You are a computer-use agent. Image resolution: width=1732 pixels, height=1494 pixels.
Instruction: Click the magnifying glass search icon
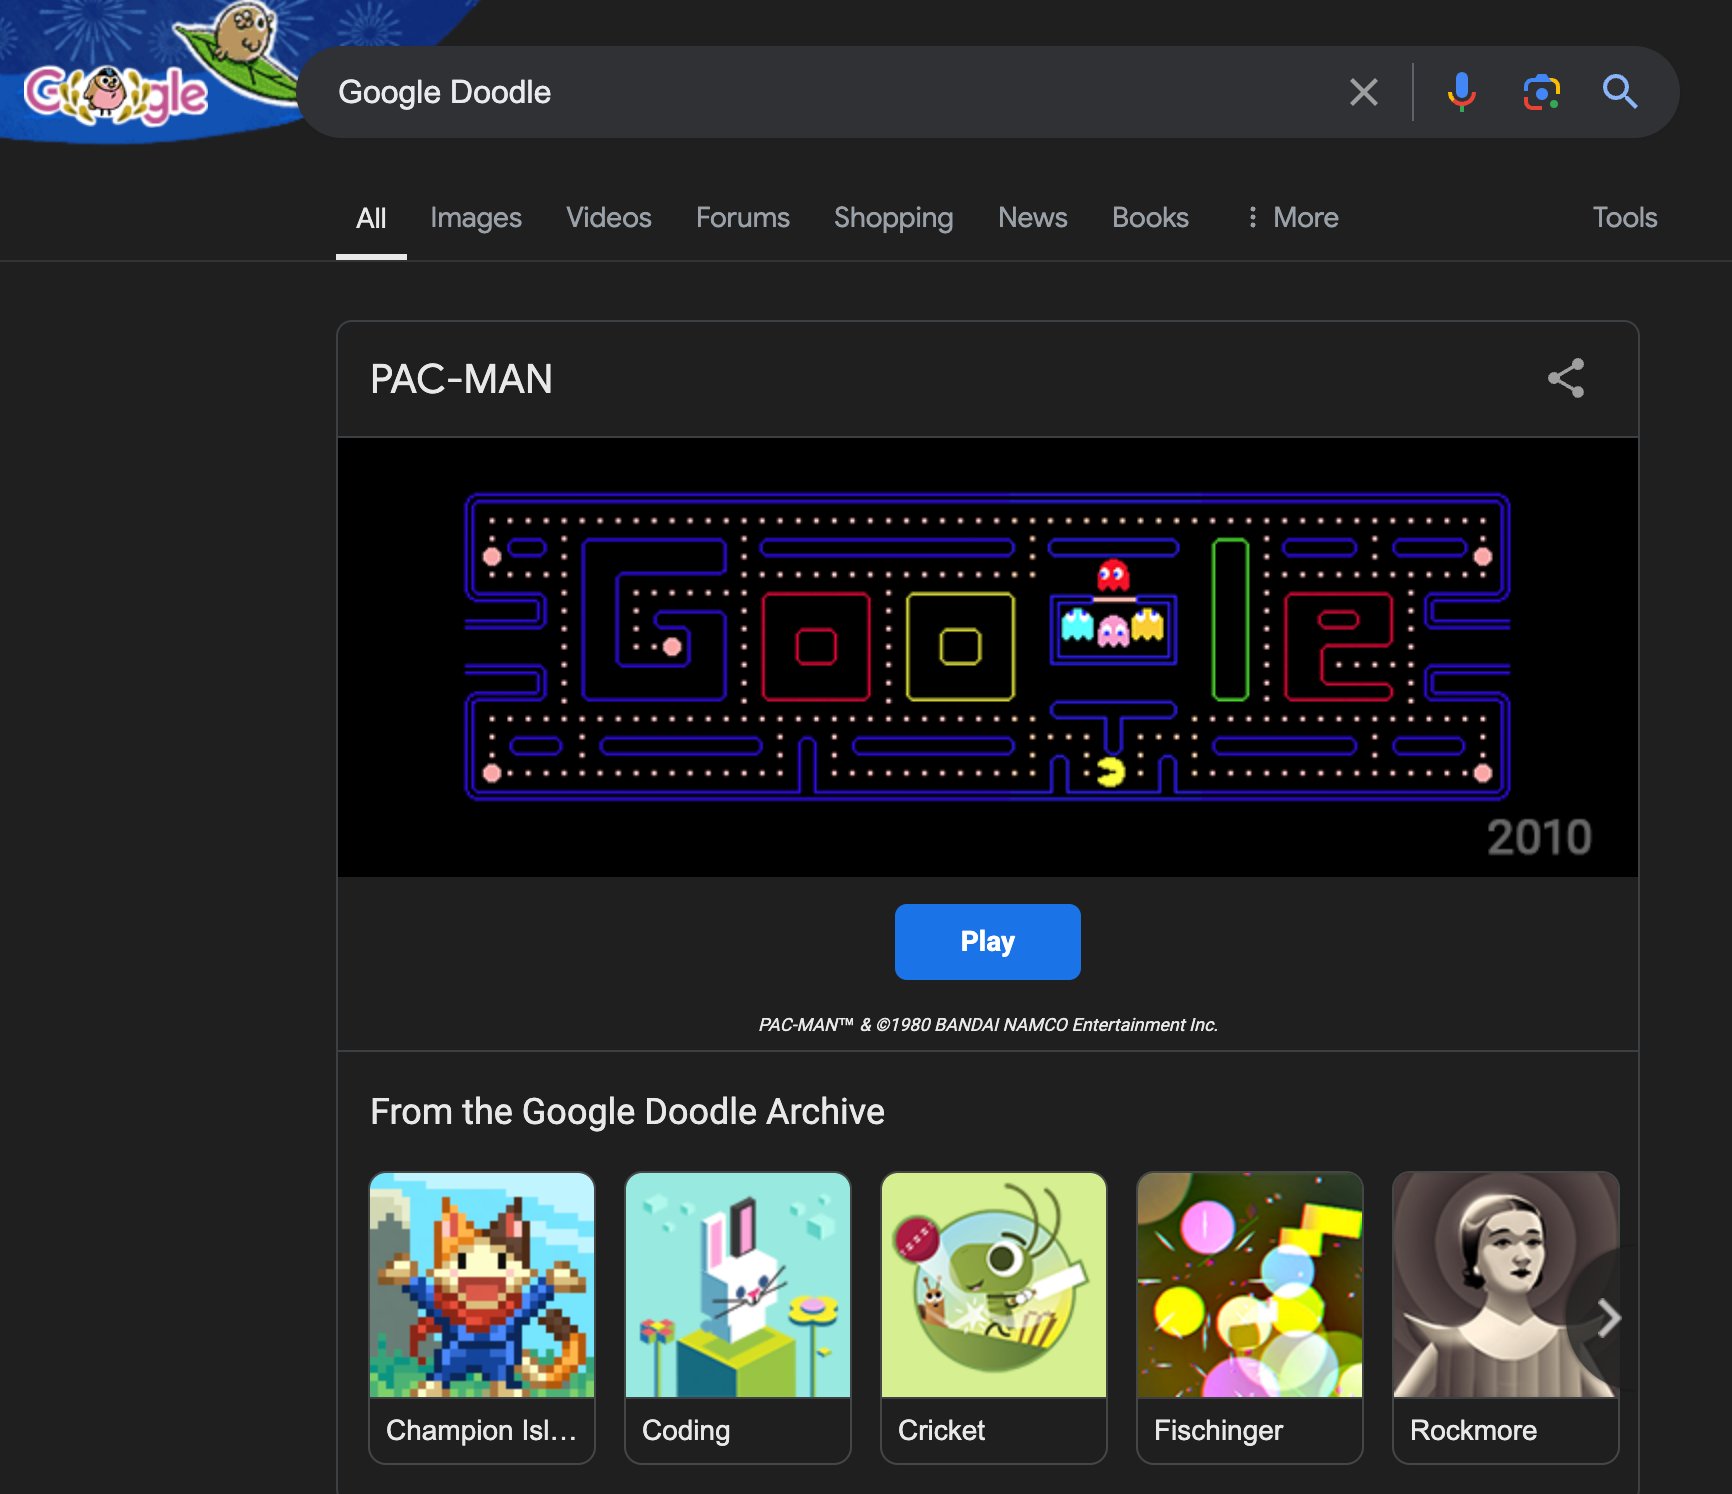click(1619, 92)
